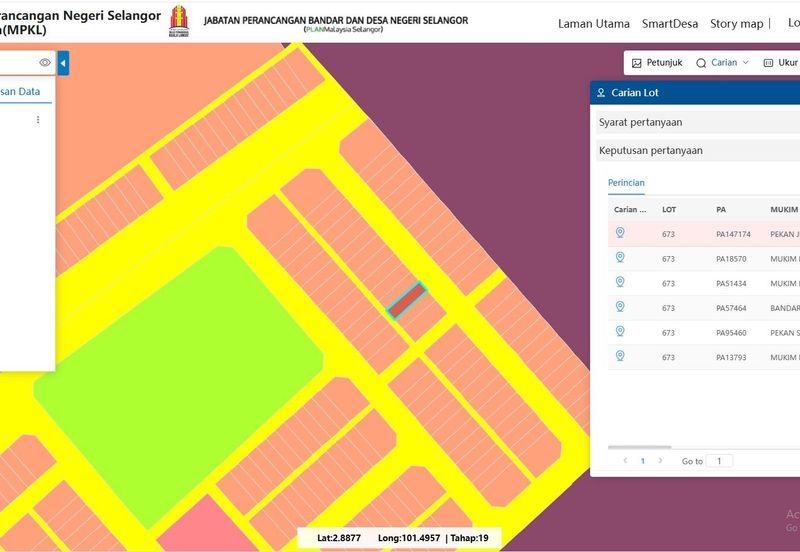Toggle the eye visibility icon in left panel
800x552 pixels.
(45, 63)
